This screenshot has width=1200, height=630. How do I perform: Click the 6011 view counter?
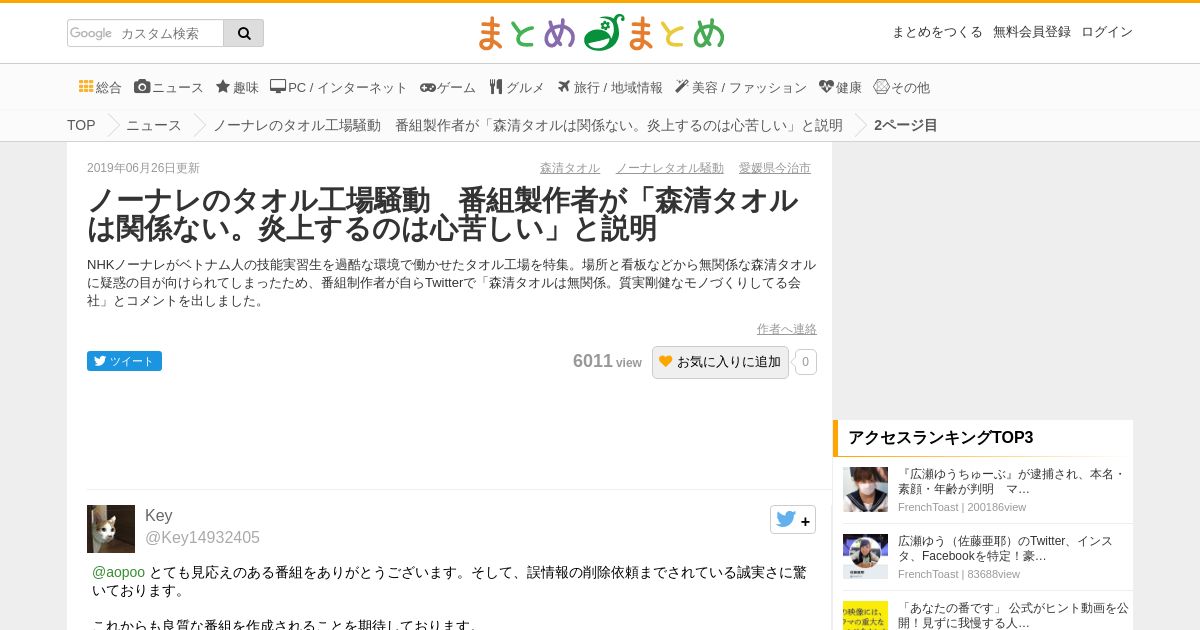point(607,361)
